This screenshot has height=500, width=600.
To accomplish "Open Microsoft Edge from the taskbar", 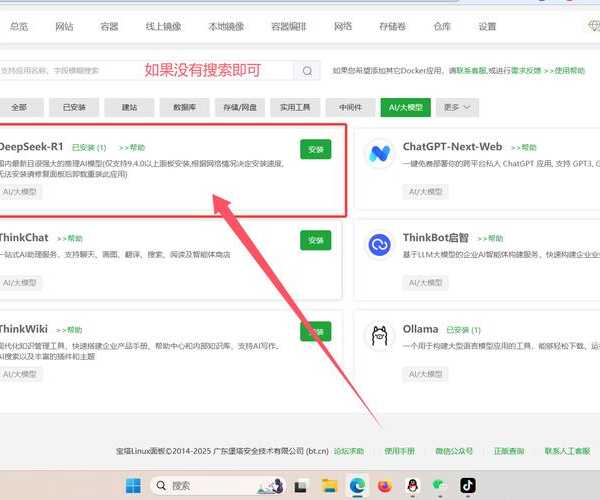I will [x=357, y=485].
